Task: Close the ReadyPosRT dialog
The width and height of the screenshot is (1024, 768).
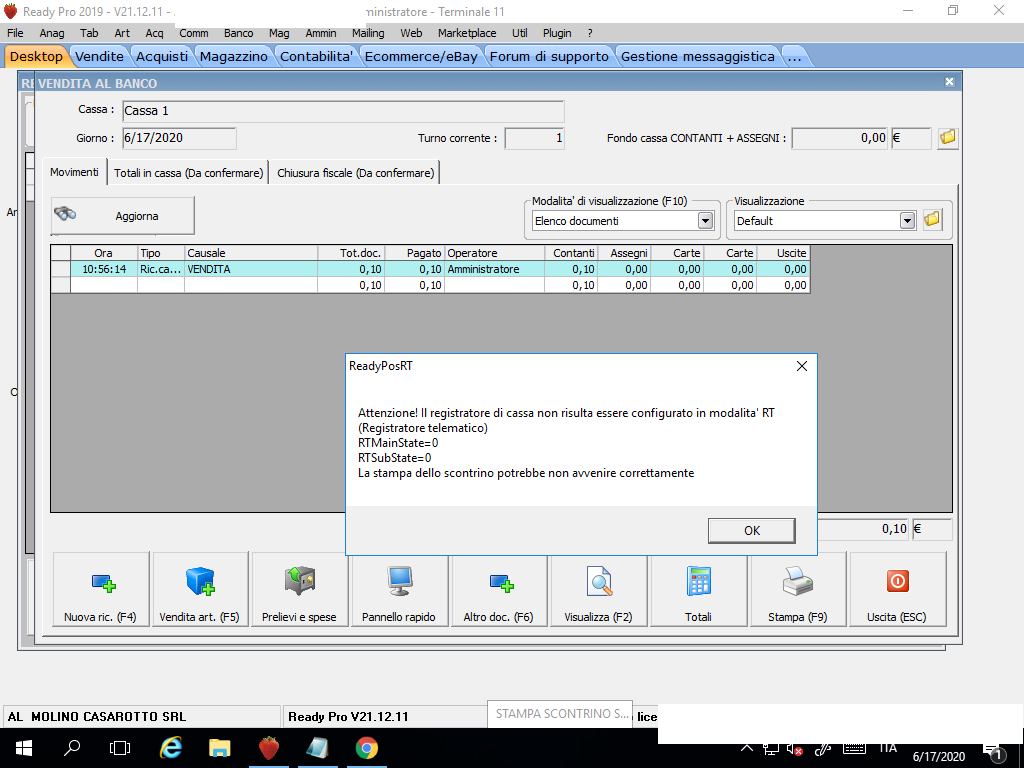Action: point(802,366)
